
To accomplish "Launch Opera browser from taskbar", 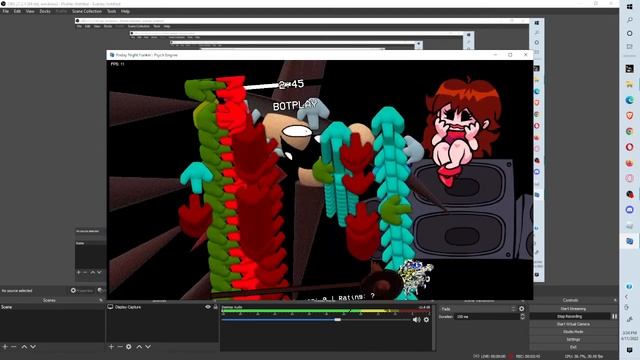I will click(x=629, y=147).
